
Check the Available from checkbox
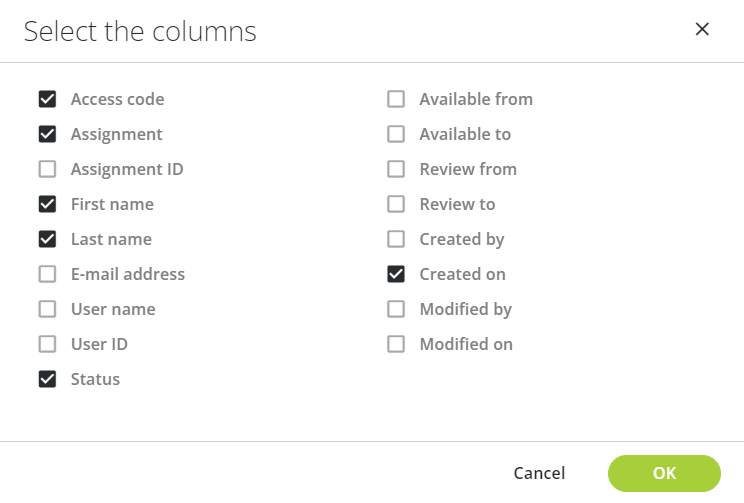pyautogui.click(x=396, y=99)
